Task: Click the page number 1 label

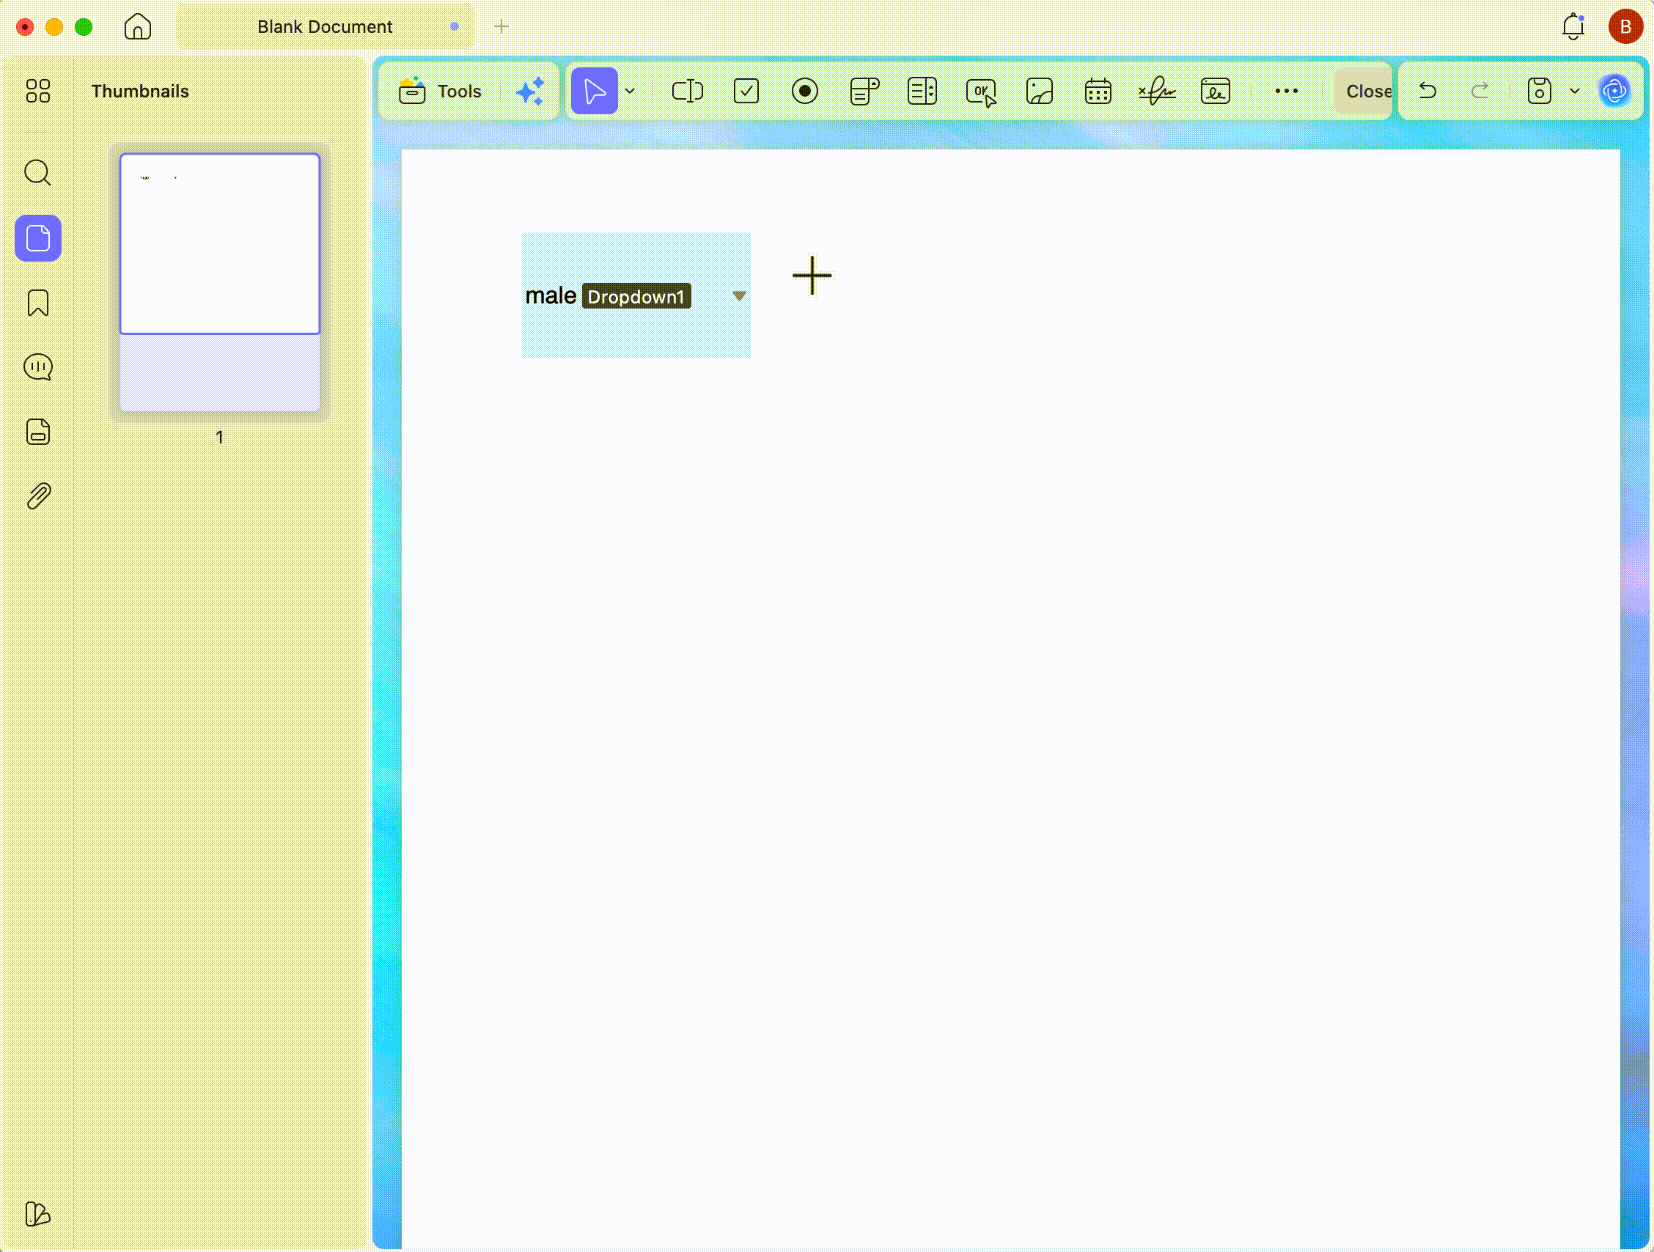Action: (x=220, y=437)
